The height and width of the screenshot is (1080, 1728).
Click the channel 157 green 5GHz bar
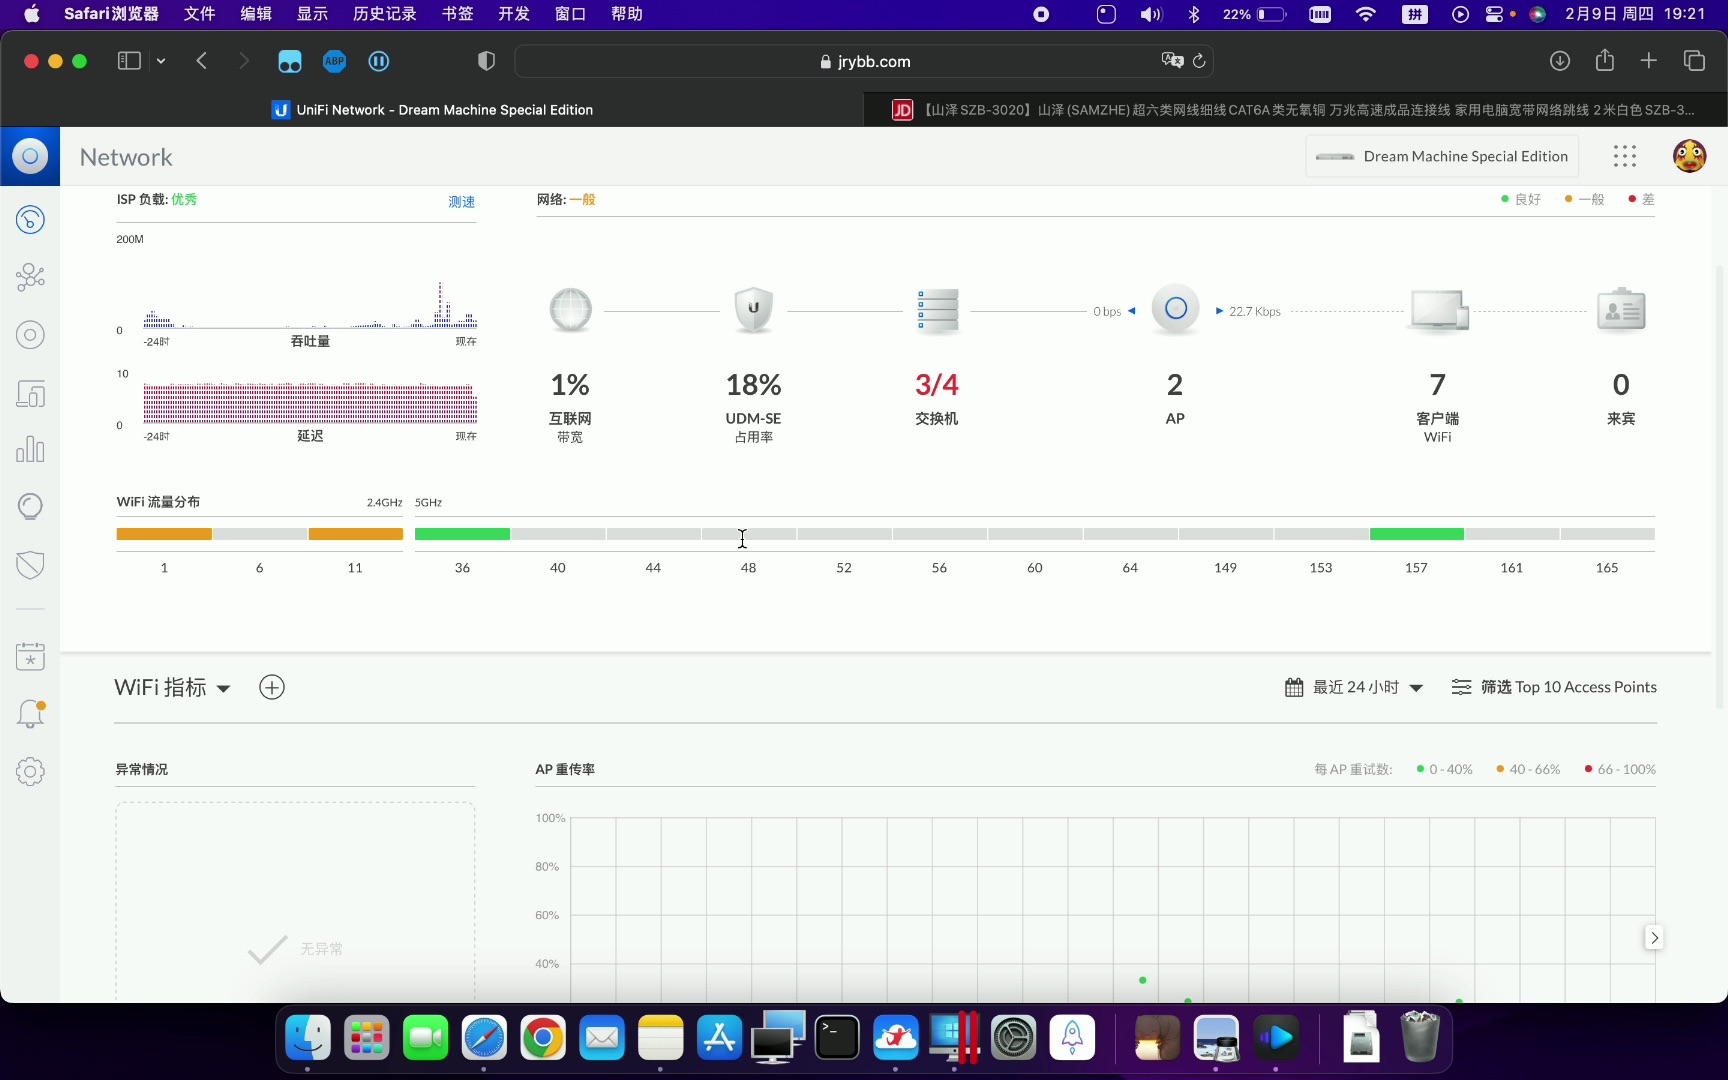1416,534
